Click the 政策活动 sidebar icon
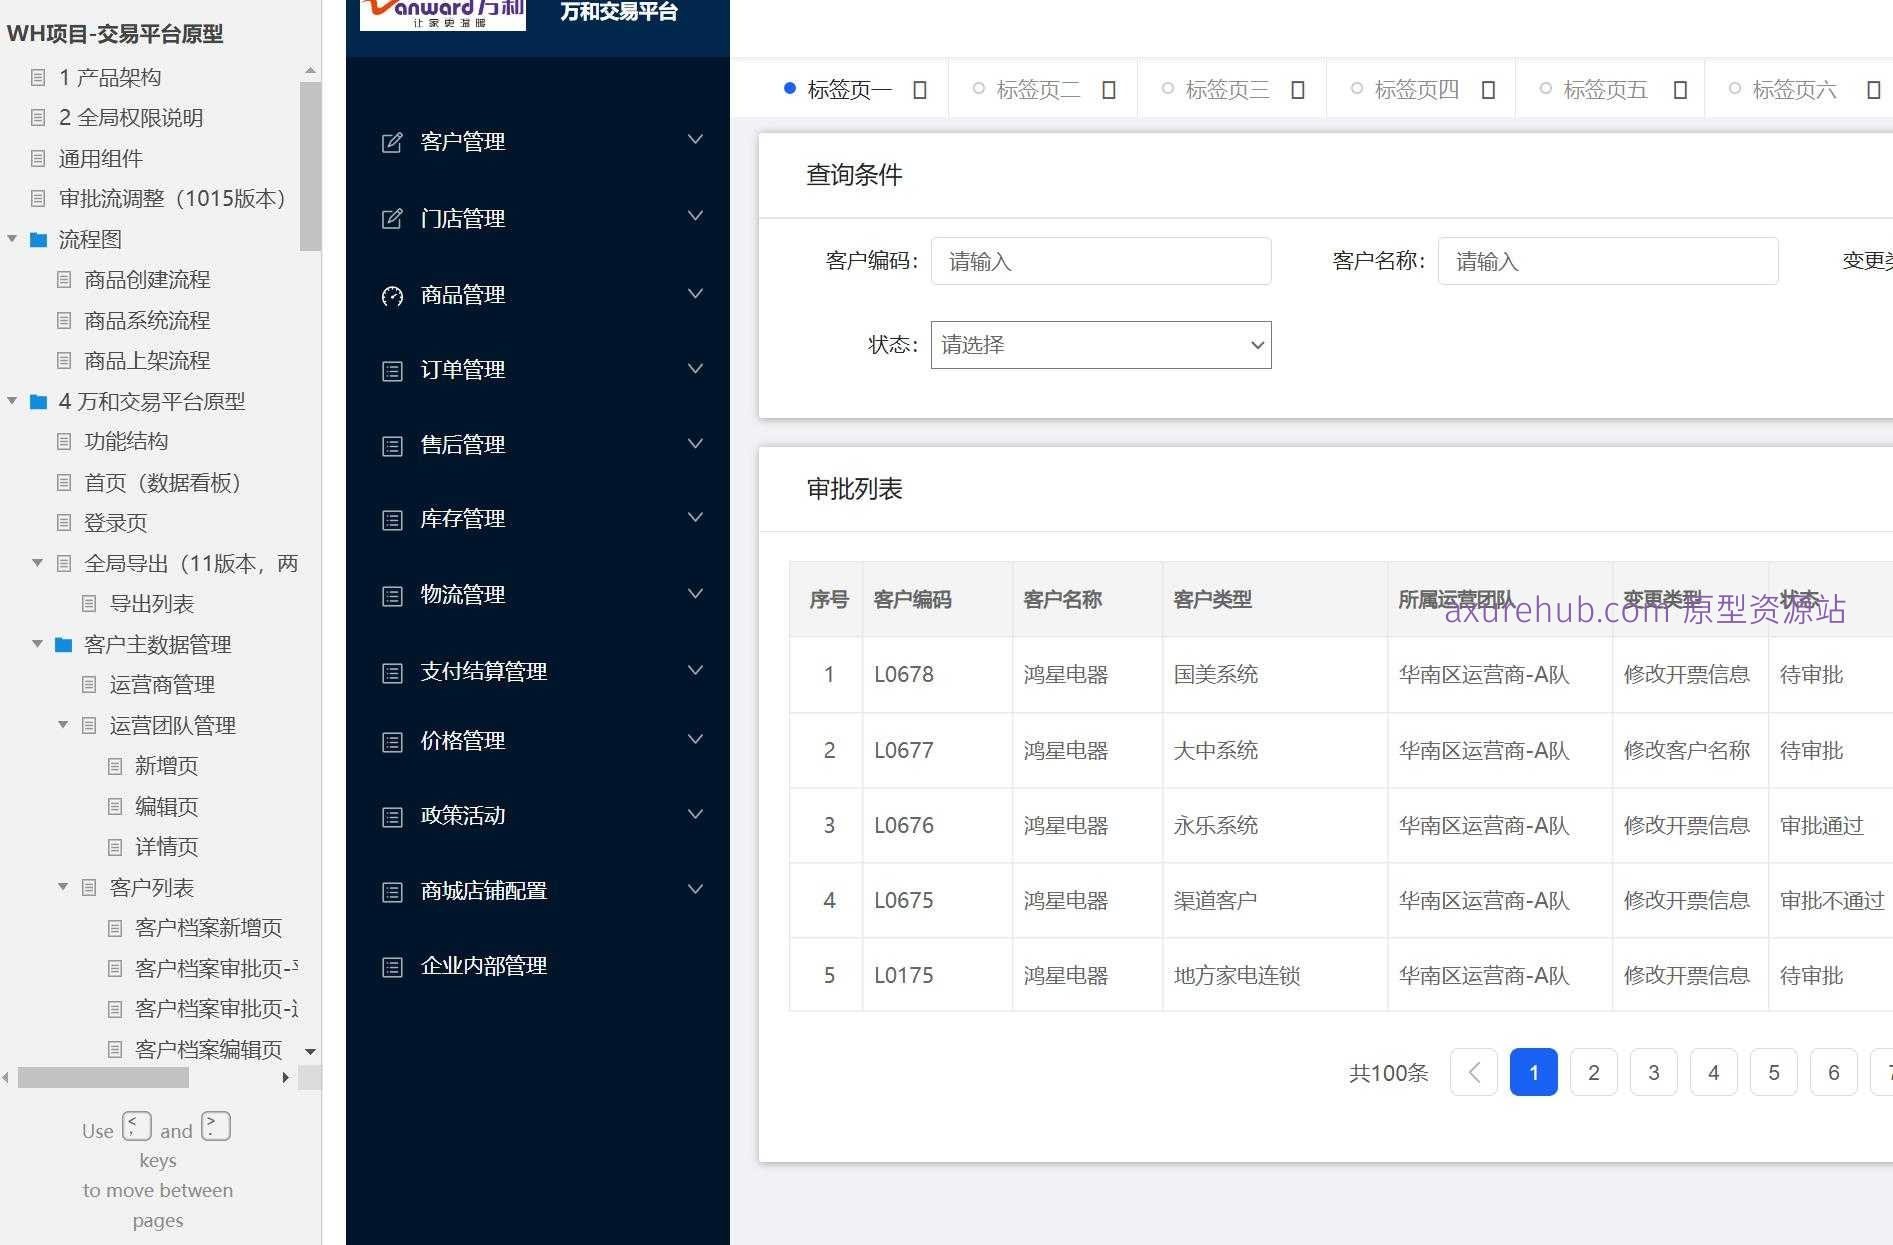 [391, 815]
